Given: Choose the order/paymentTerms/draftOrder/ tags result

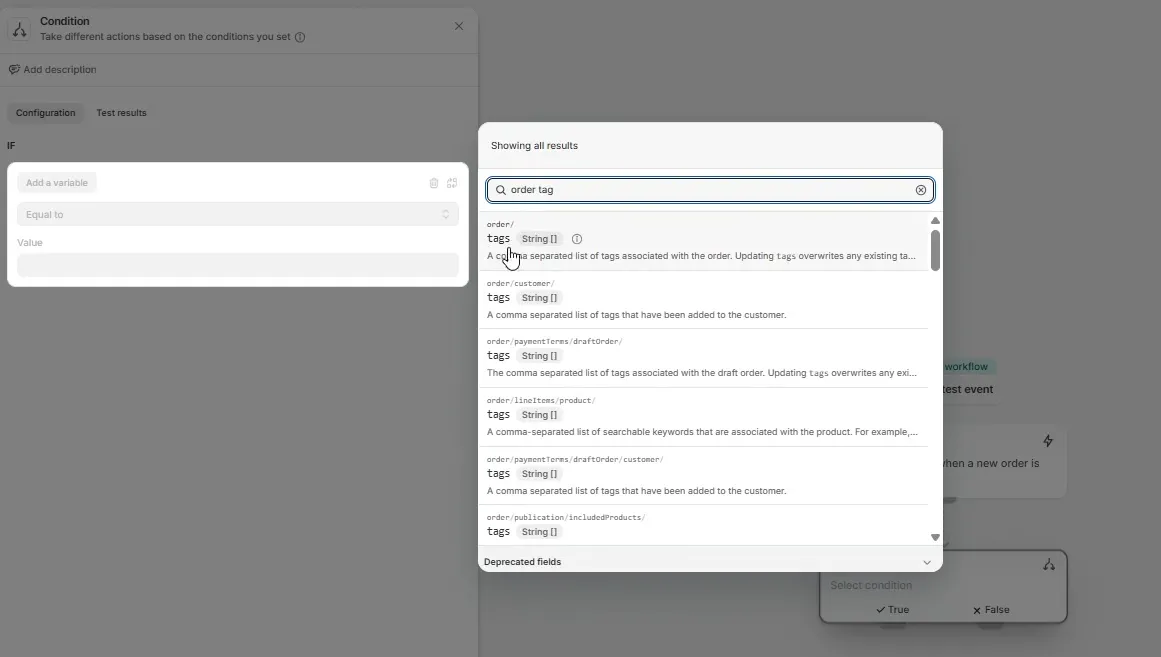Looking at the screenshot, I should 703,358.
